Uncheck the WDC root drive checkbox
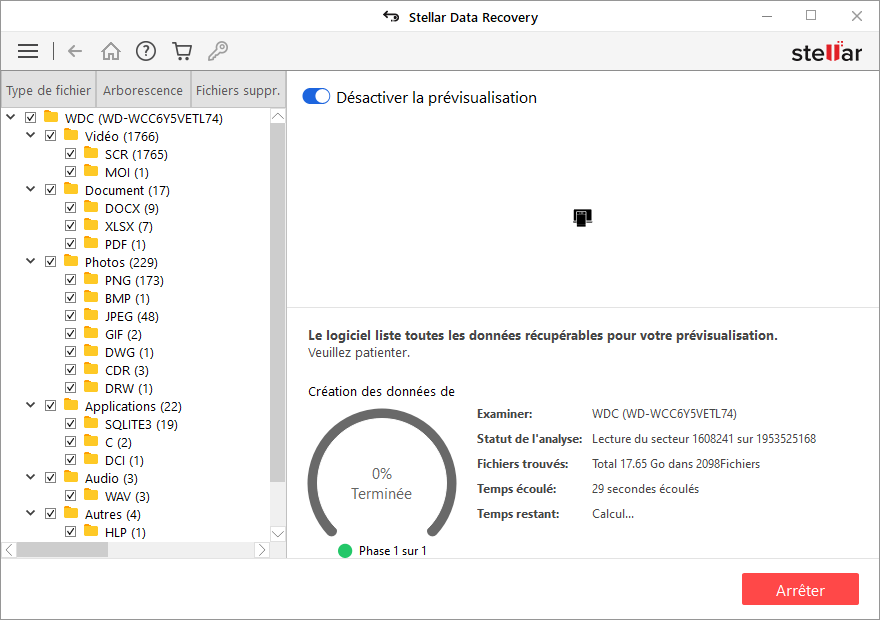This screenshot has width=880, height=620. click(30, 118)
